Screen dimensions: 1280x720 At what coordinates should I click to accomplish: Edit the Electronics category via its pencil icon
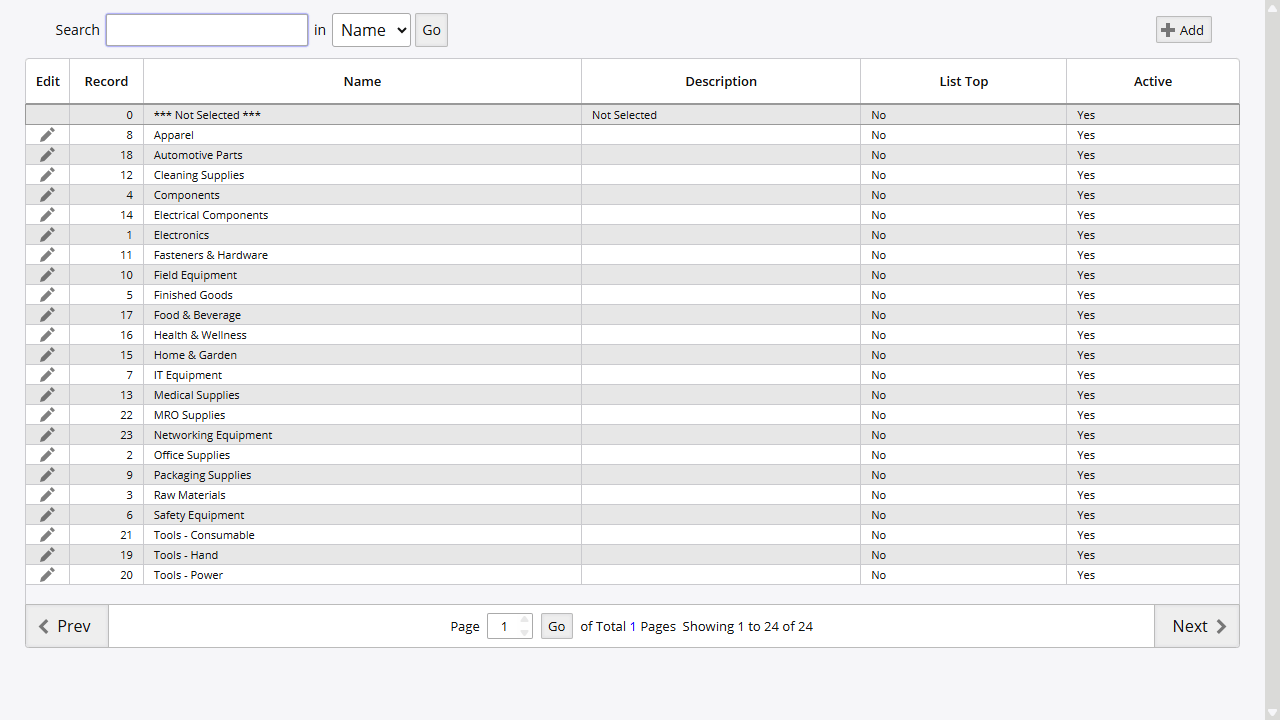tap(47, 235)
